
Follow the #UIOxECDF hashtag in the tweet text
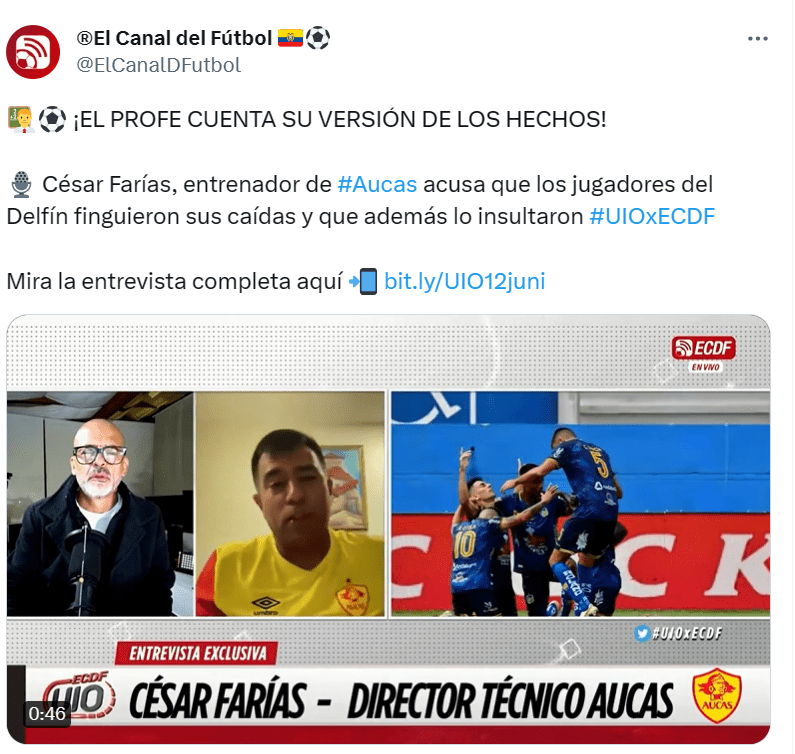coord(652,217)
